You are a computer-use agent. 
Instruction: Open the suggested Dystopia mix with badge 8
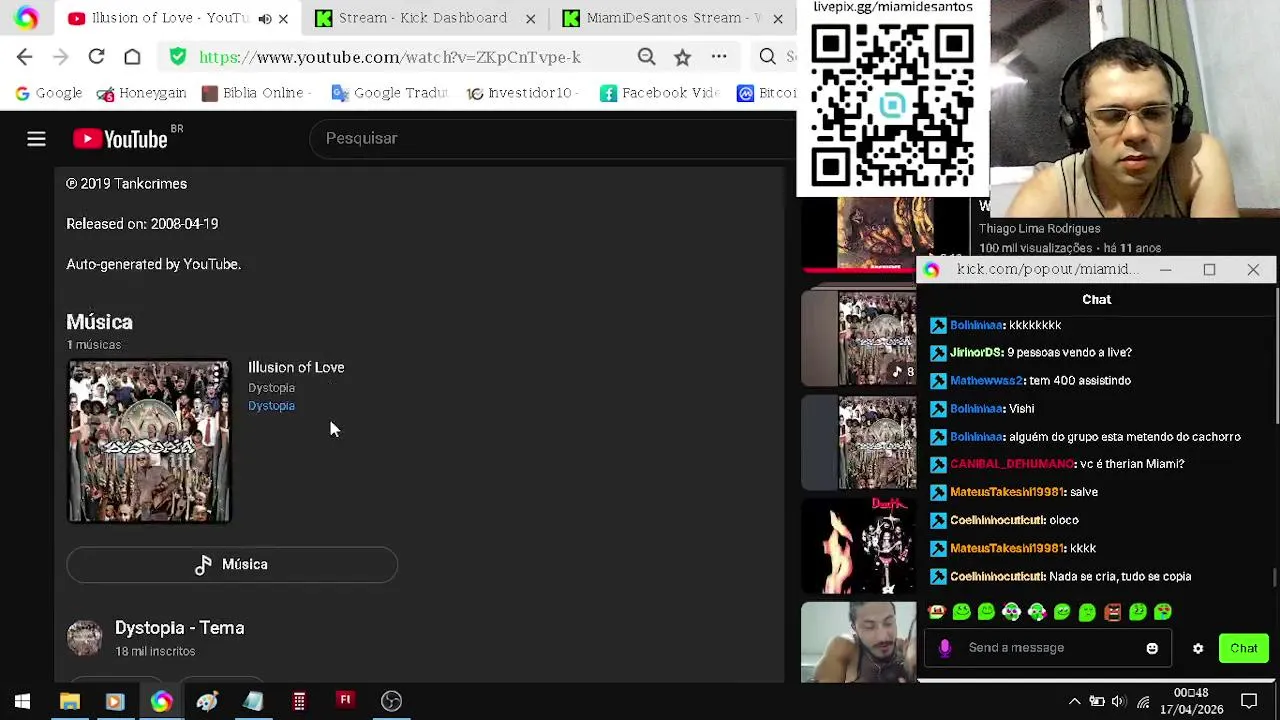tap(859, 338)
